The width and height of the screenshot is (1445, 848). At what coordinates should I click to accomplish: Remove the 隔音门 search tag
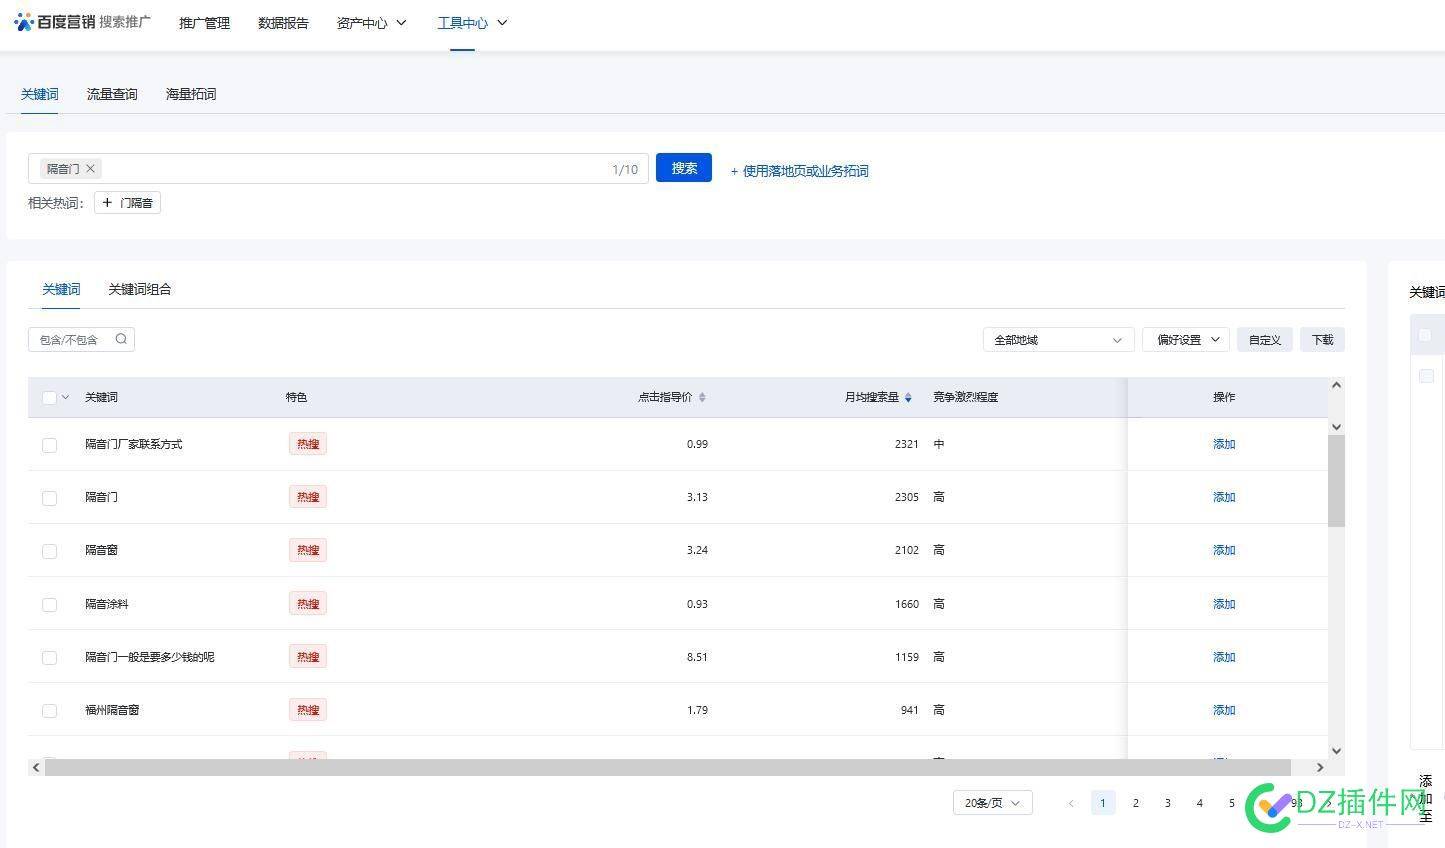click(x=90, y=169)
